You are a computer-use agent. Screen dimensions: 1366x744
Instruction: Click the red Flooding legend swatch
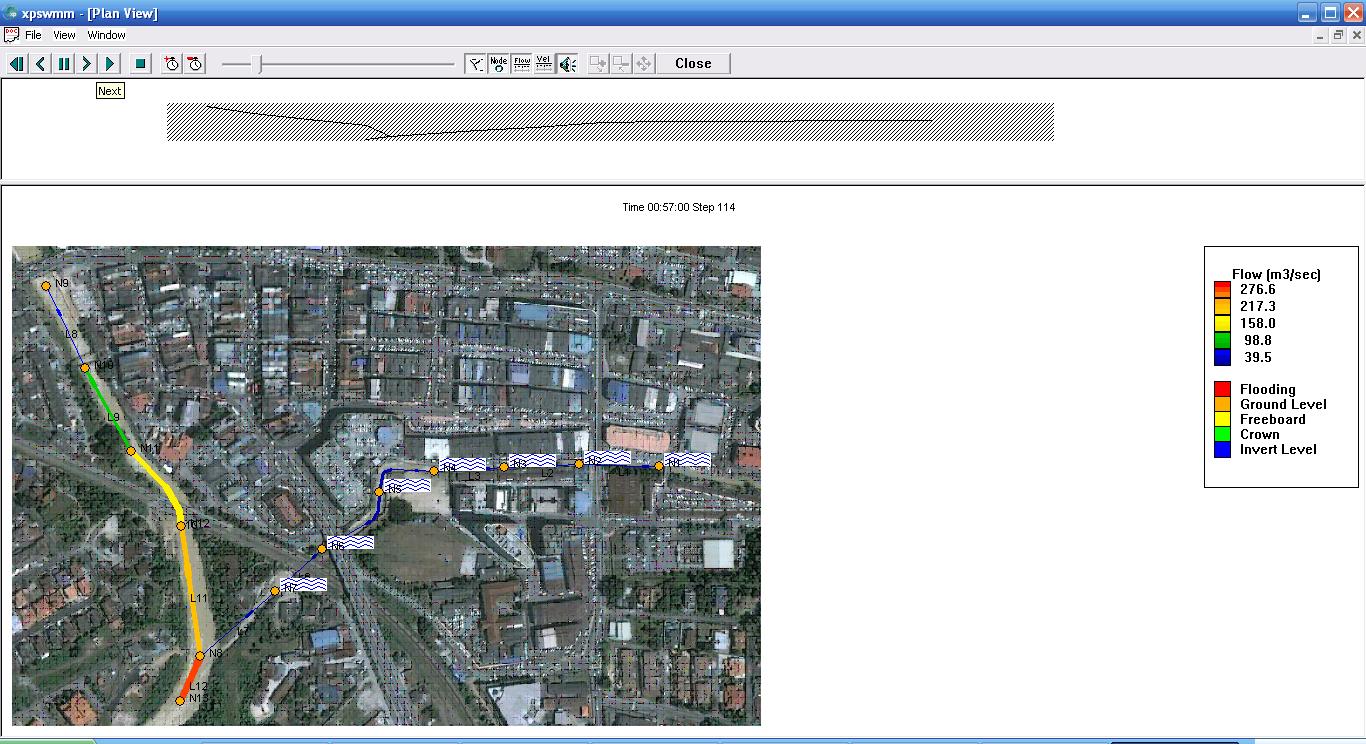1222,389
